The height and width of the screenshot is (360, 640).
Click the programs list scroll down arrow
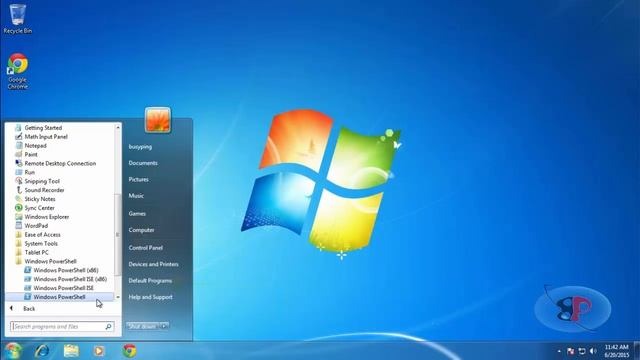118,297
